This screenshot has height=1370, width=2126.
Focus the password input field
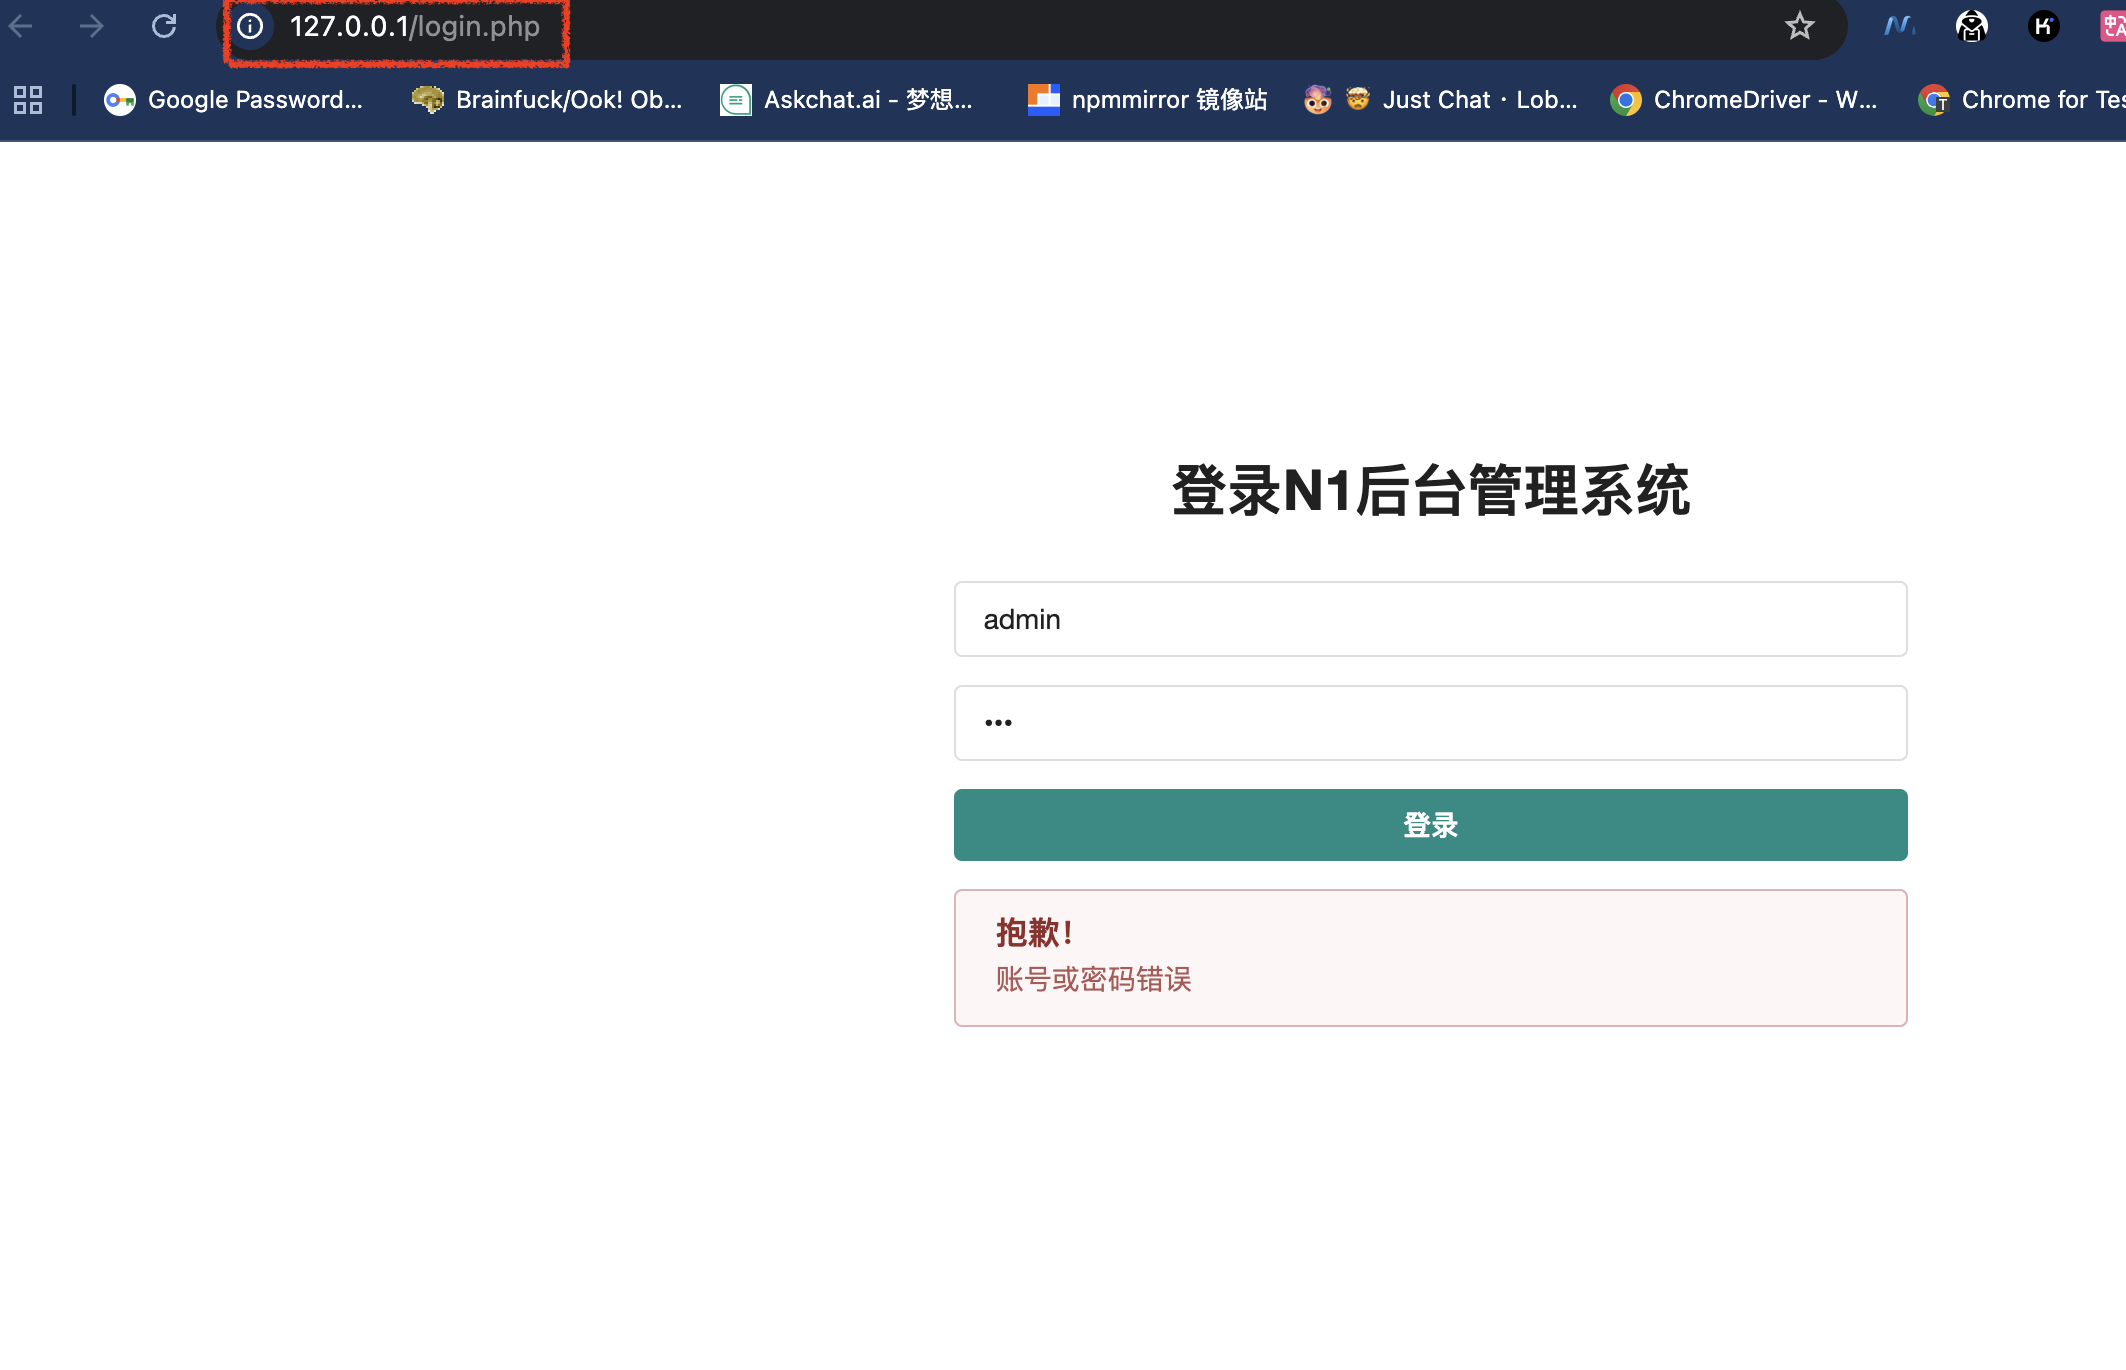point(1430,723)
